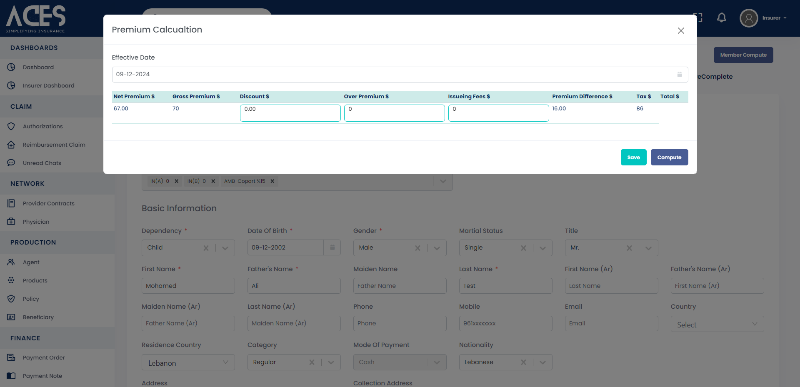Open Provider Contracts in the sidebar
Screen dimensions: 800x387
tap(48, 203)
